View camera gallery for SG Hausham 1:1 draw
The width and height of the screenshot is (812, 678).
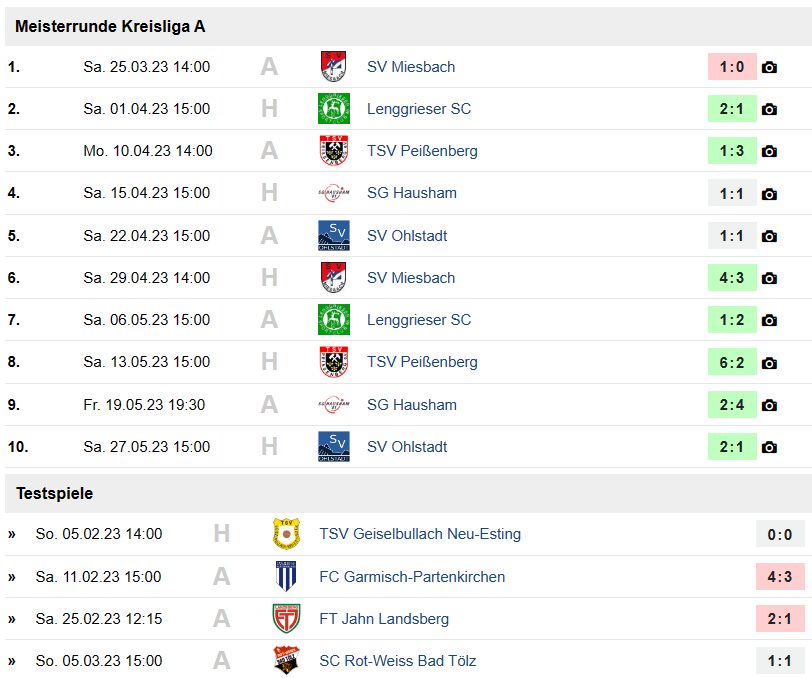769,194
